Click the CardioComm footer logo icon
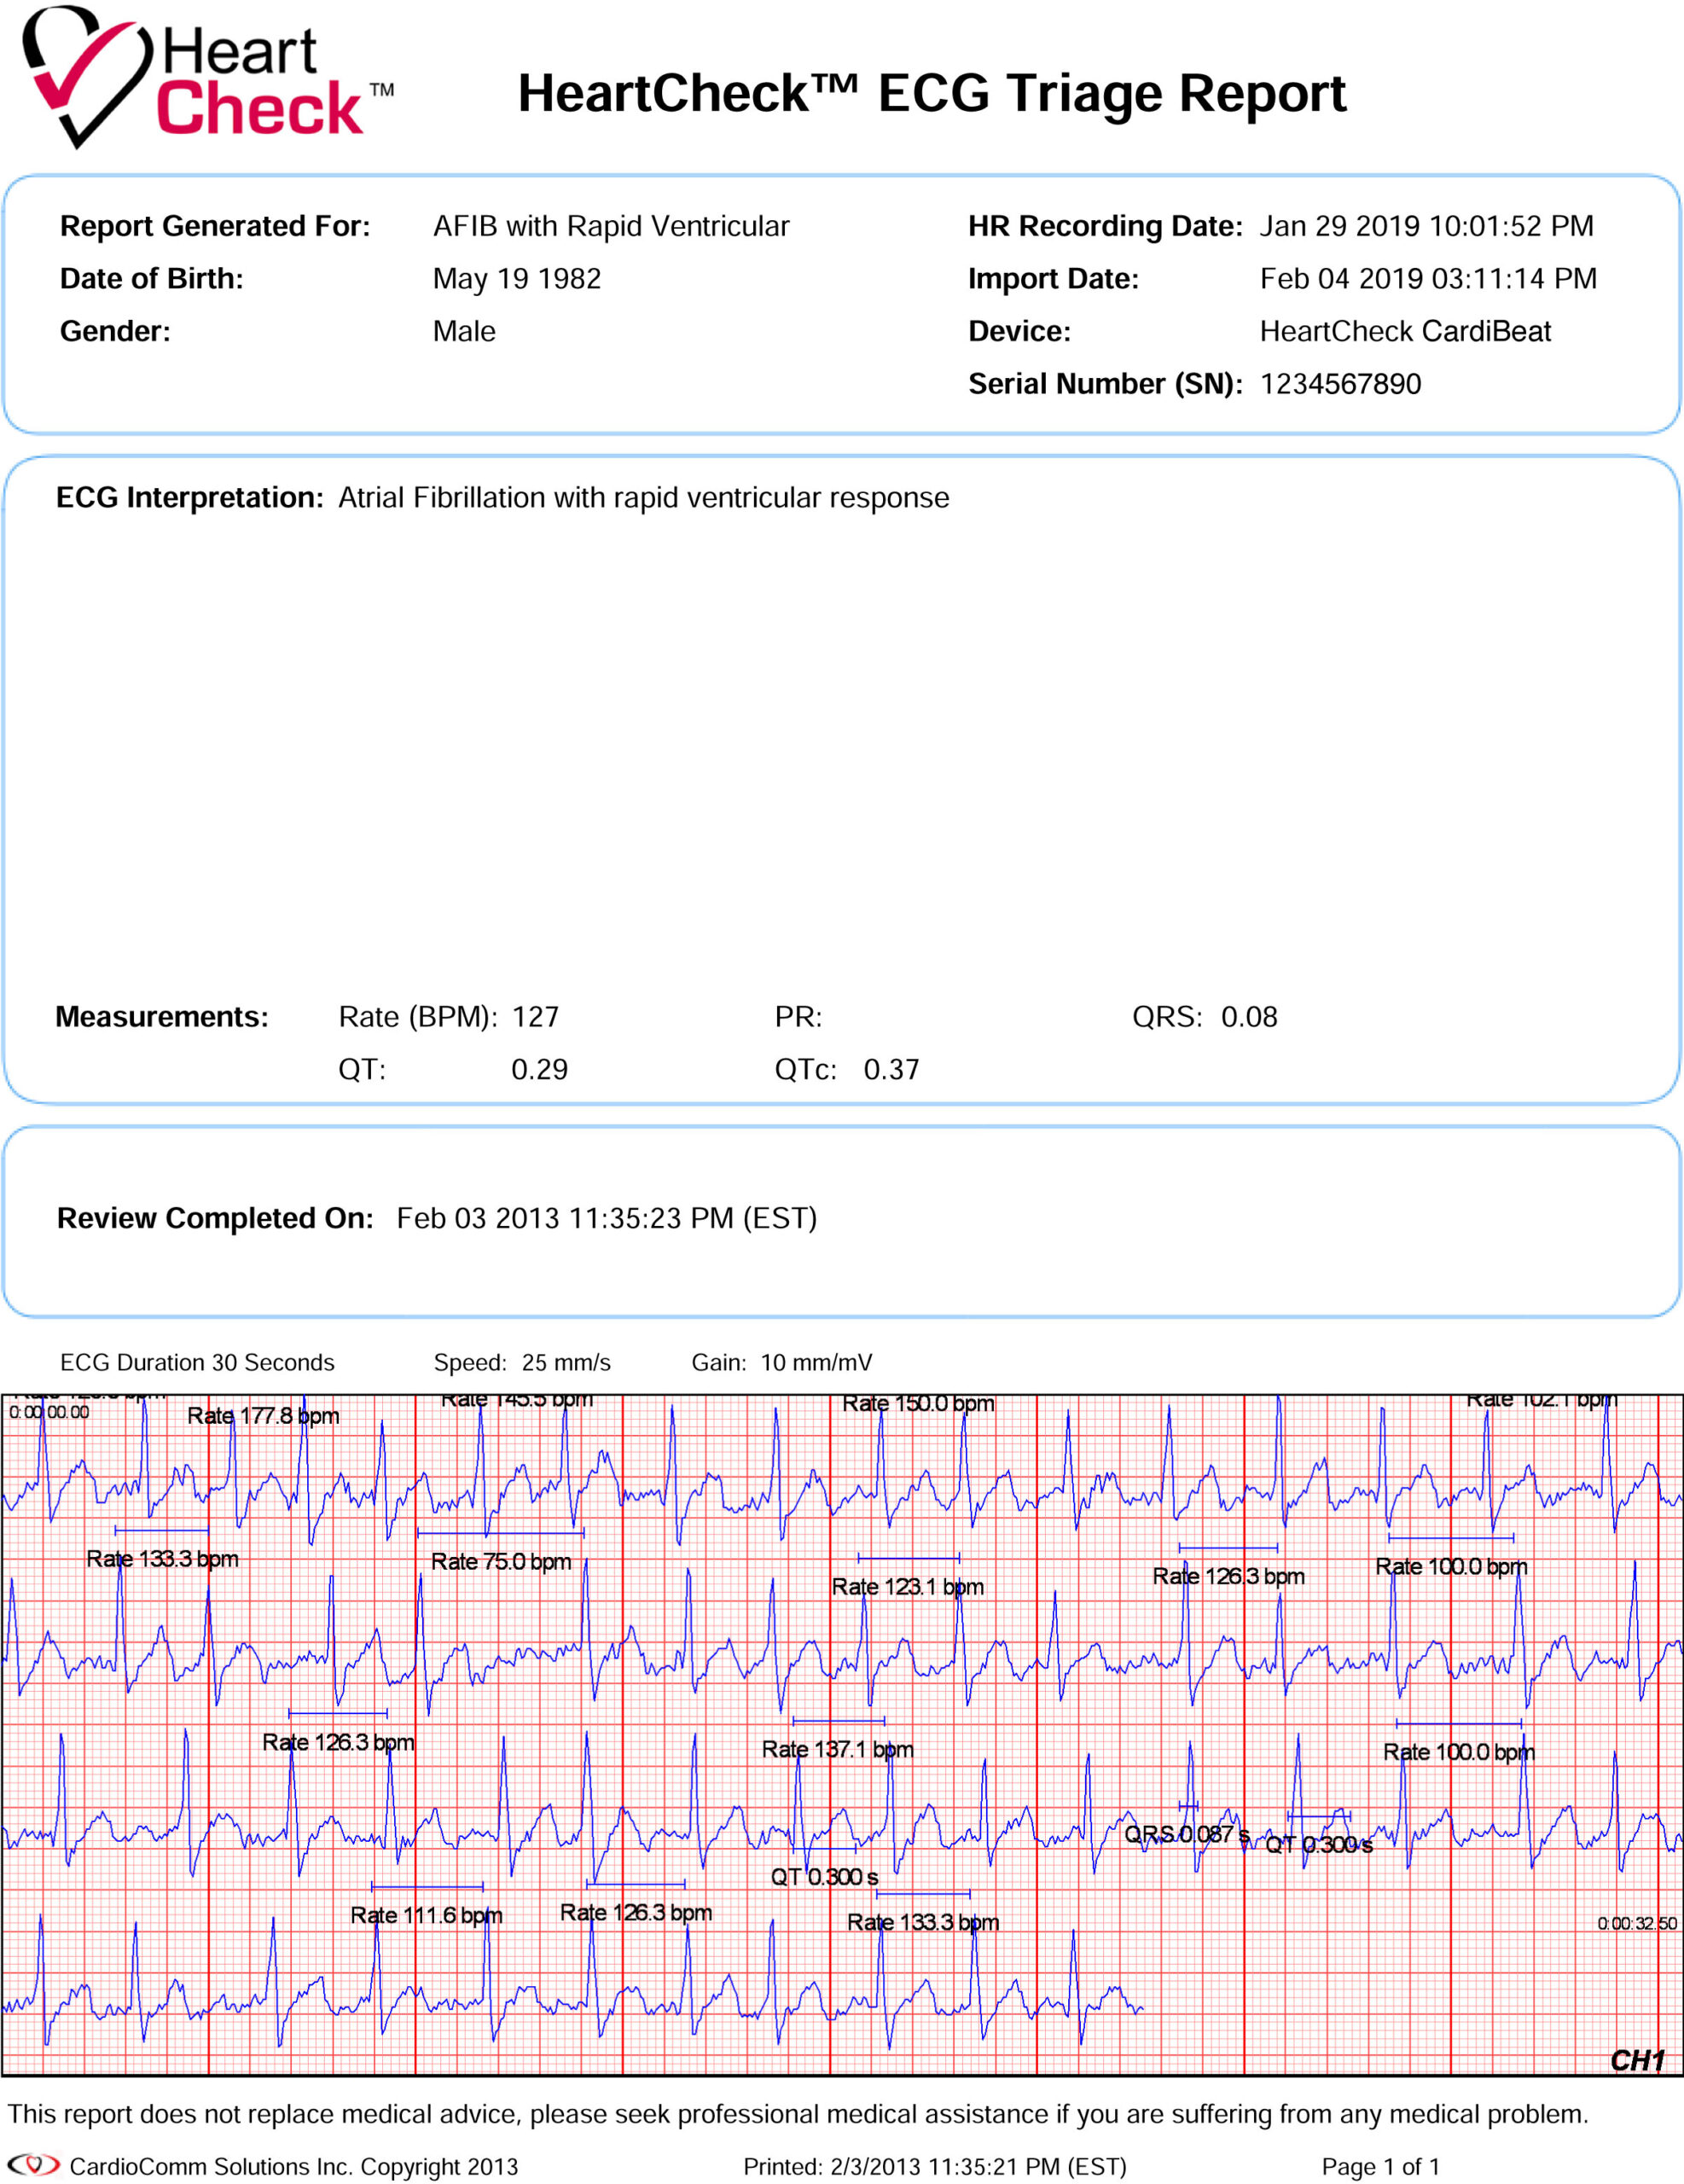The image size is (1684, 2184). pos(34,2164)
